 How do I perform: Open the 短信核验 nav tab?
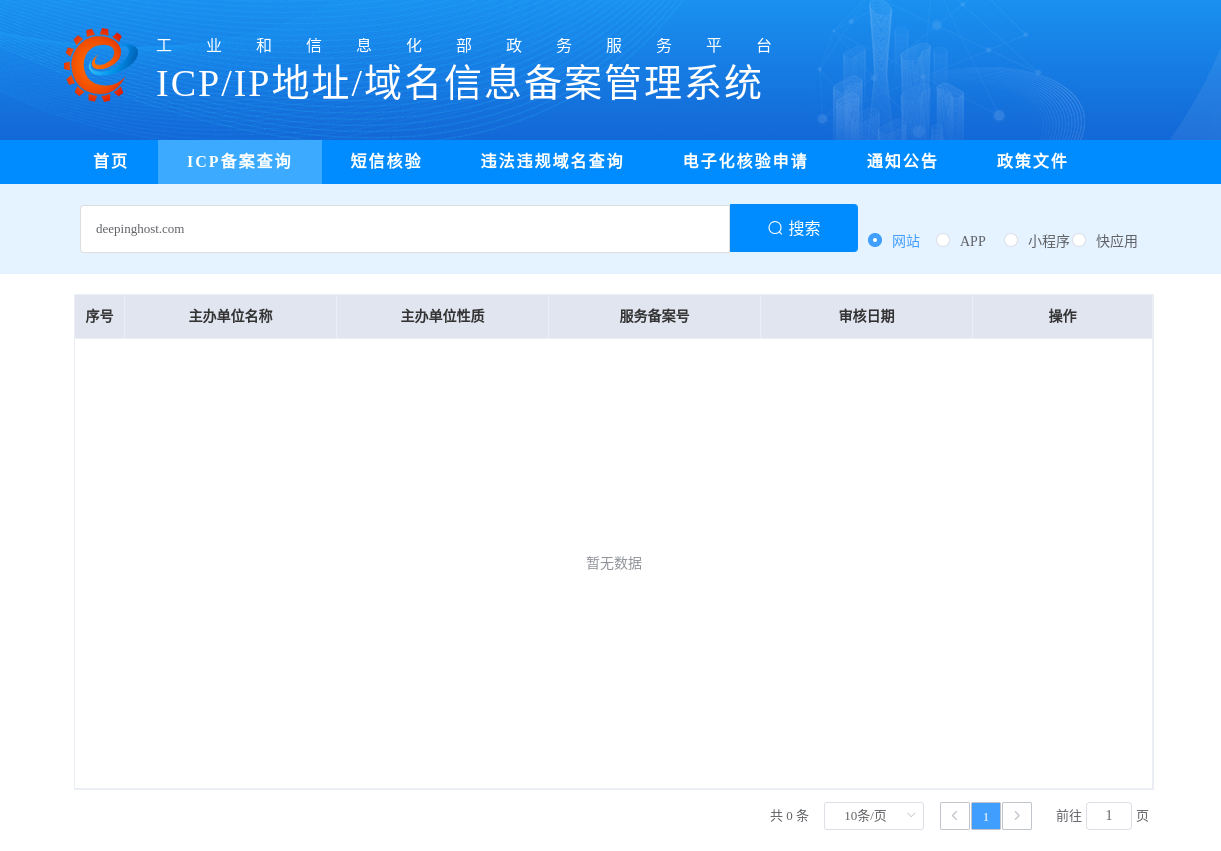pyautogui.click(x=386, y=162)
